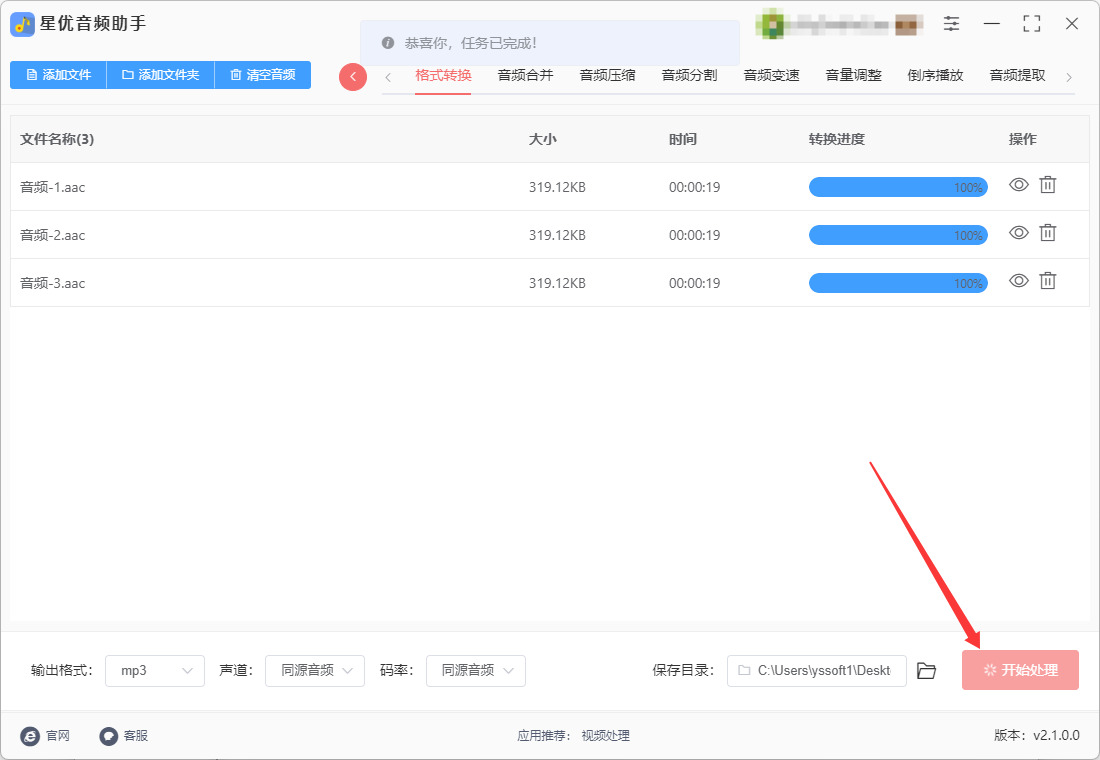This screenshot has height=760, width=1100.
Task: Delete 音频-3.aac using the trash icon
Action: 1047,281
